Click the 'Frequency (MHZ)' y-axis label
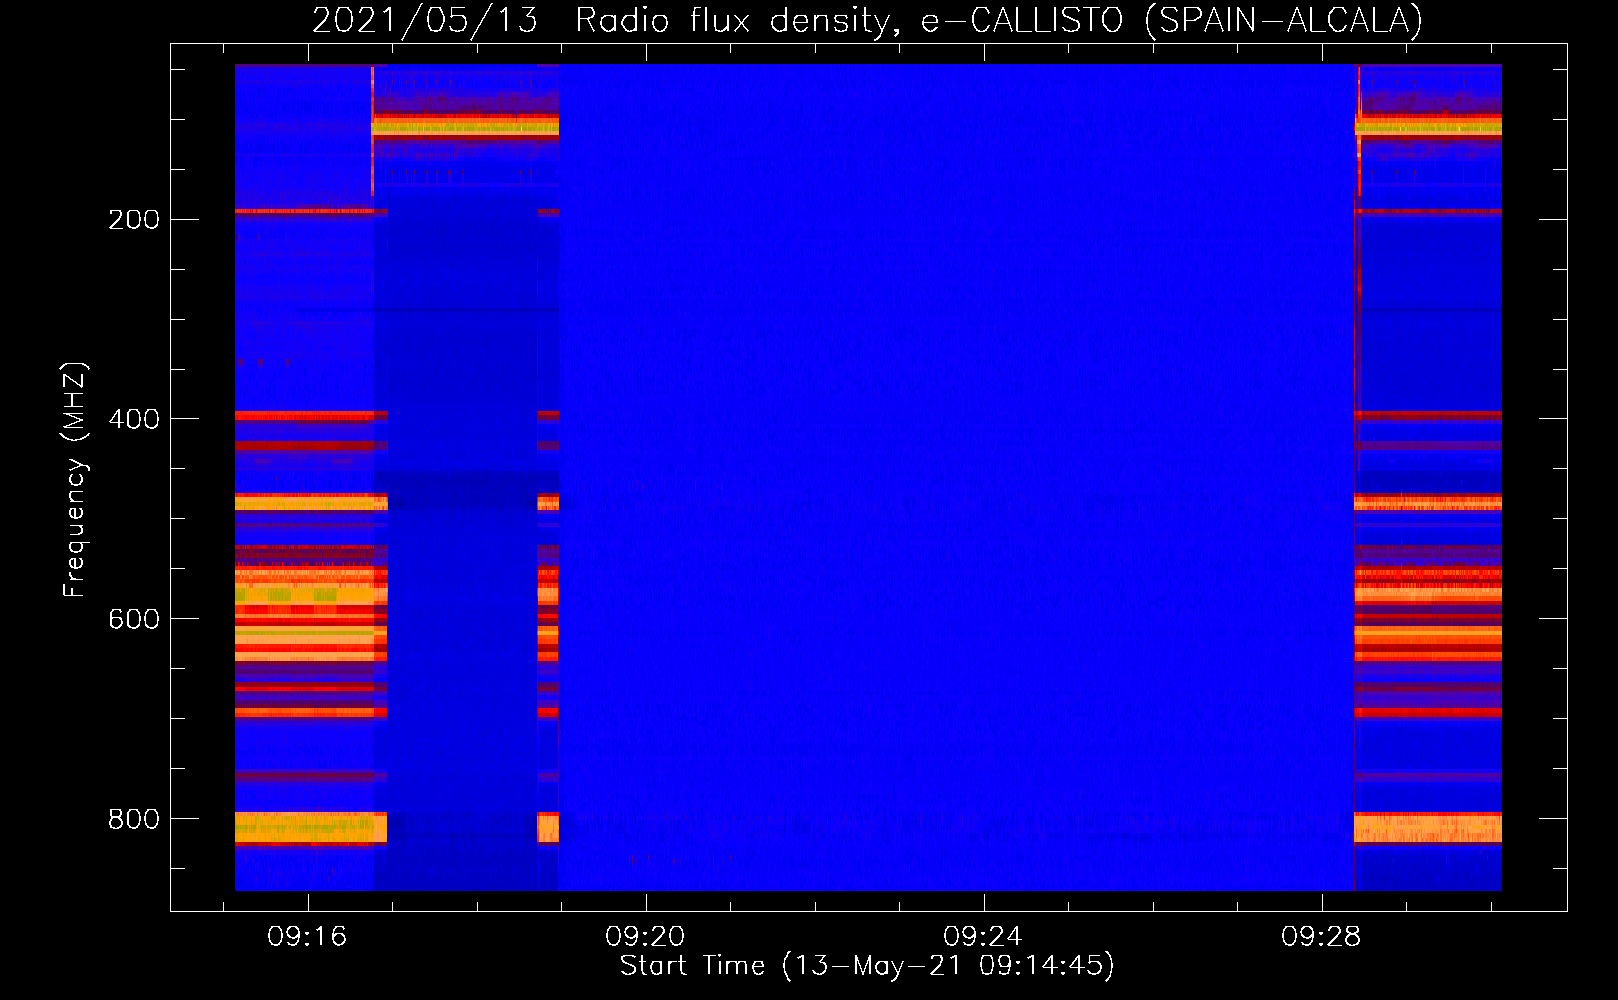Image resolution: width=1618 pixels, height=1000 pixels. pos(75,480)
